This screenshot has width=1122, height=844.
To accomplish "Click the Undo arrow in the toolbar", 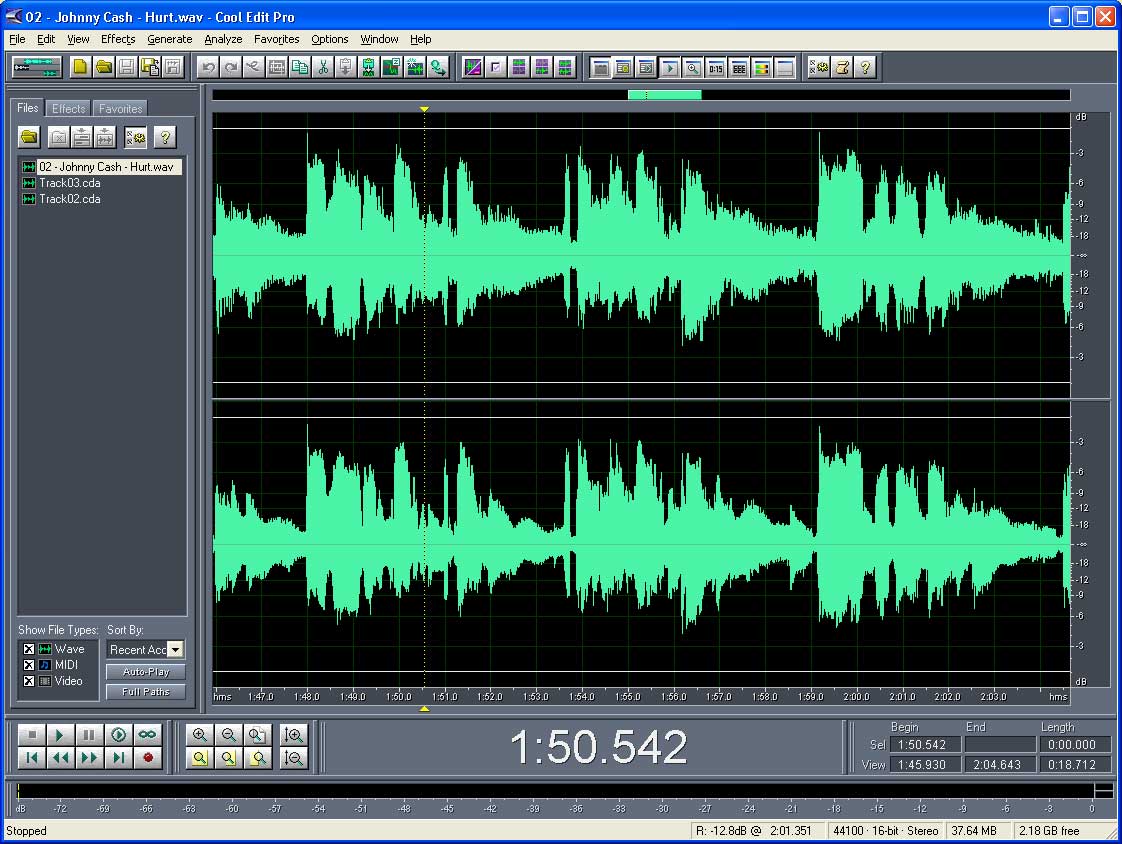I will (208, 67).
